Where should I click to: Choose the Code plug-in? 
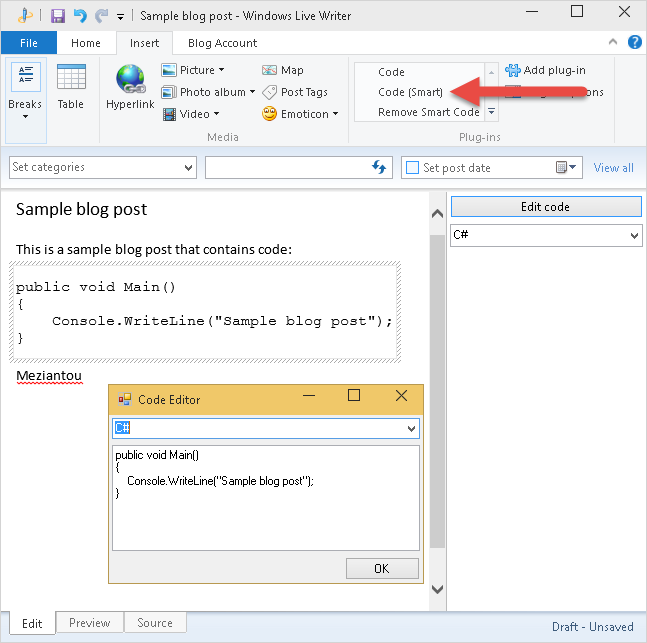(391, 72)
